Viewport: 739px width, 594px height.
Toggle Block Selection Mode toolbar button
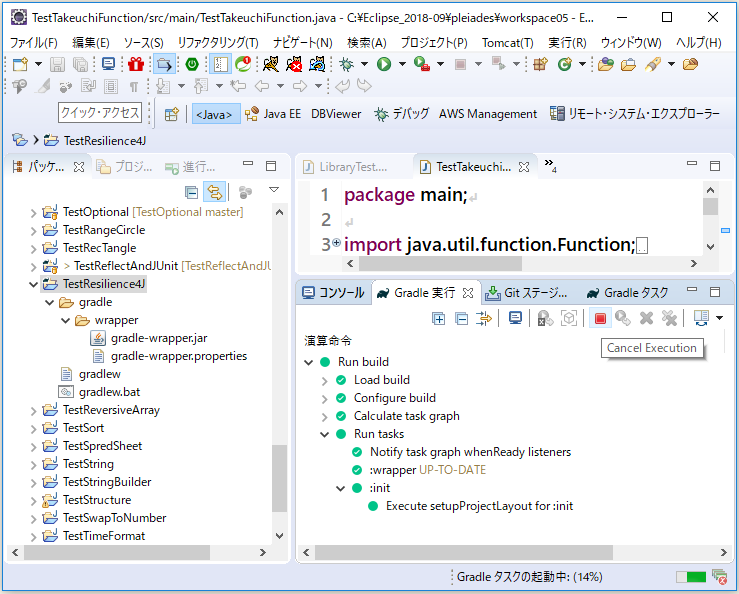click(x=111, y=86)
